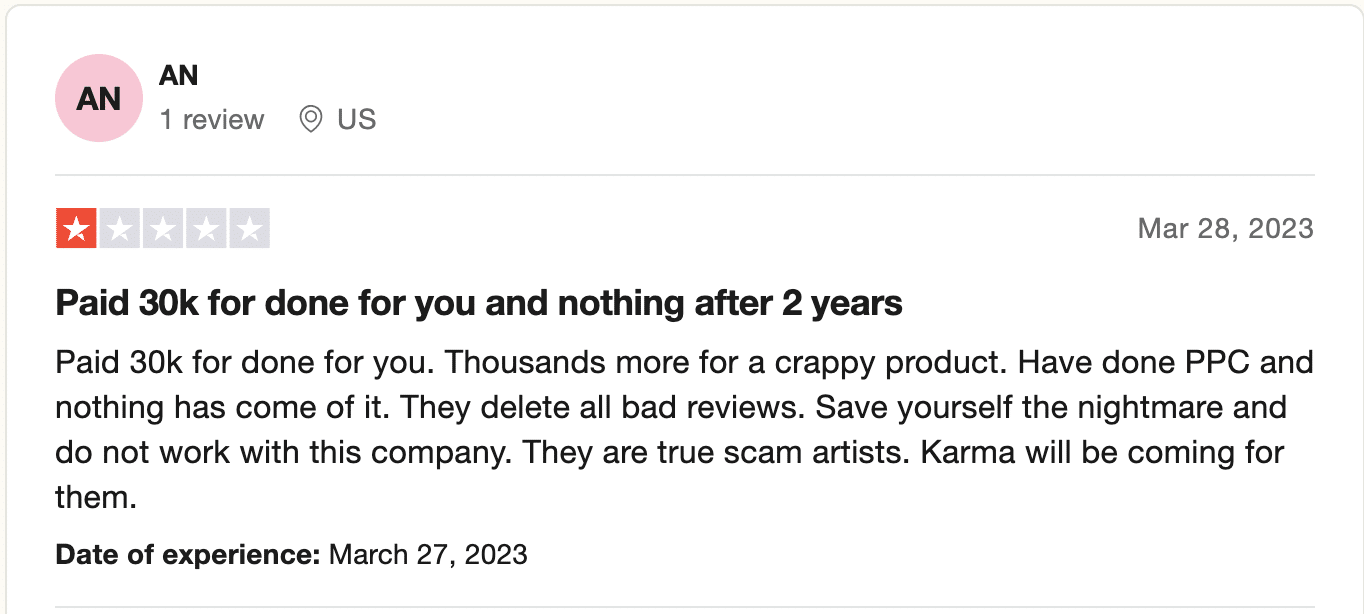Click the review body paragraph text
Viewport: 1364px width, 614px height.
pos(684,429)
